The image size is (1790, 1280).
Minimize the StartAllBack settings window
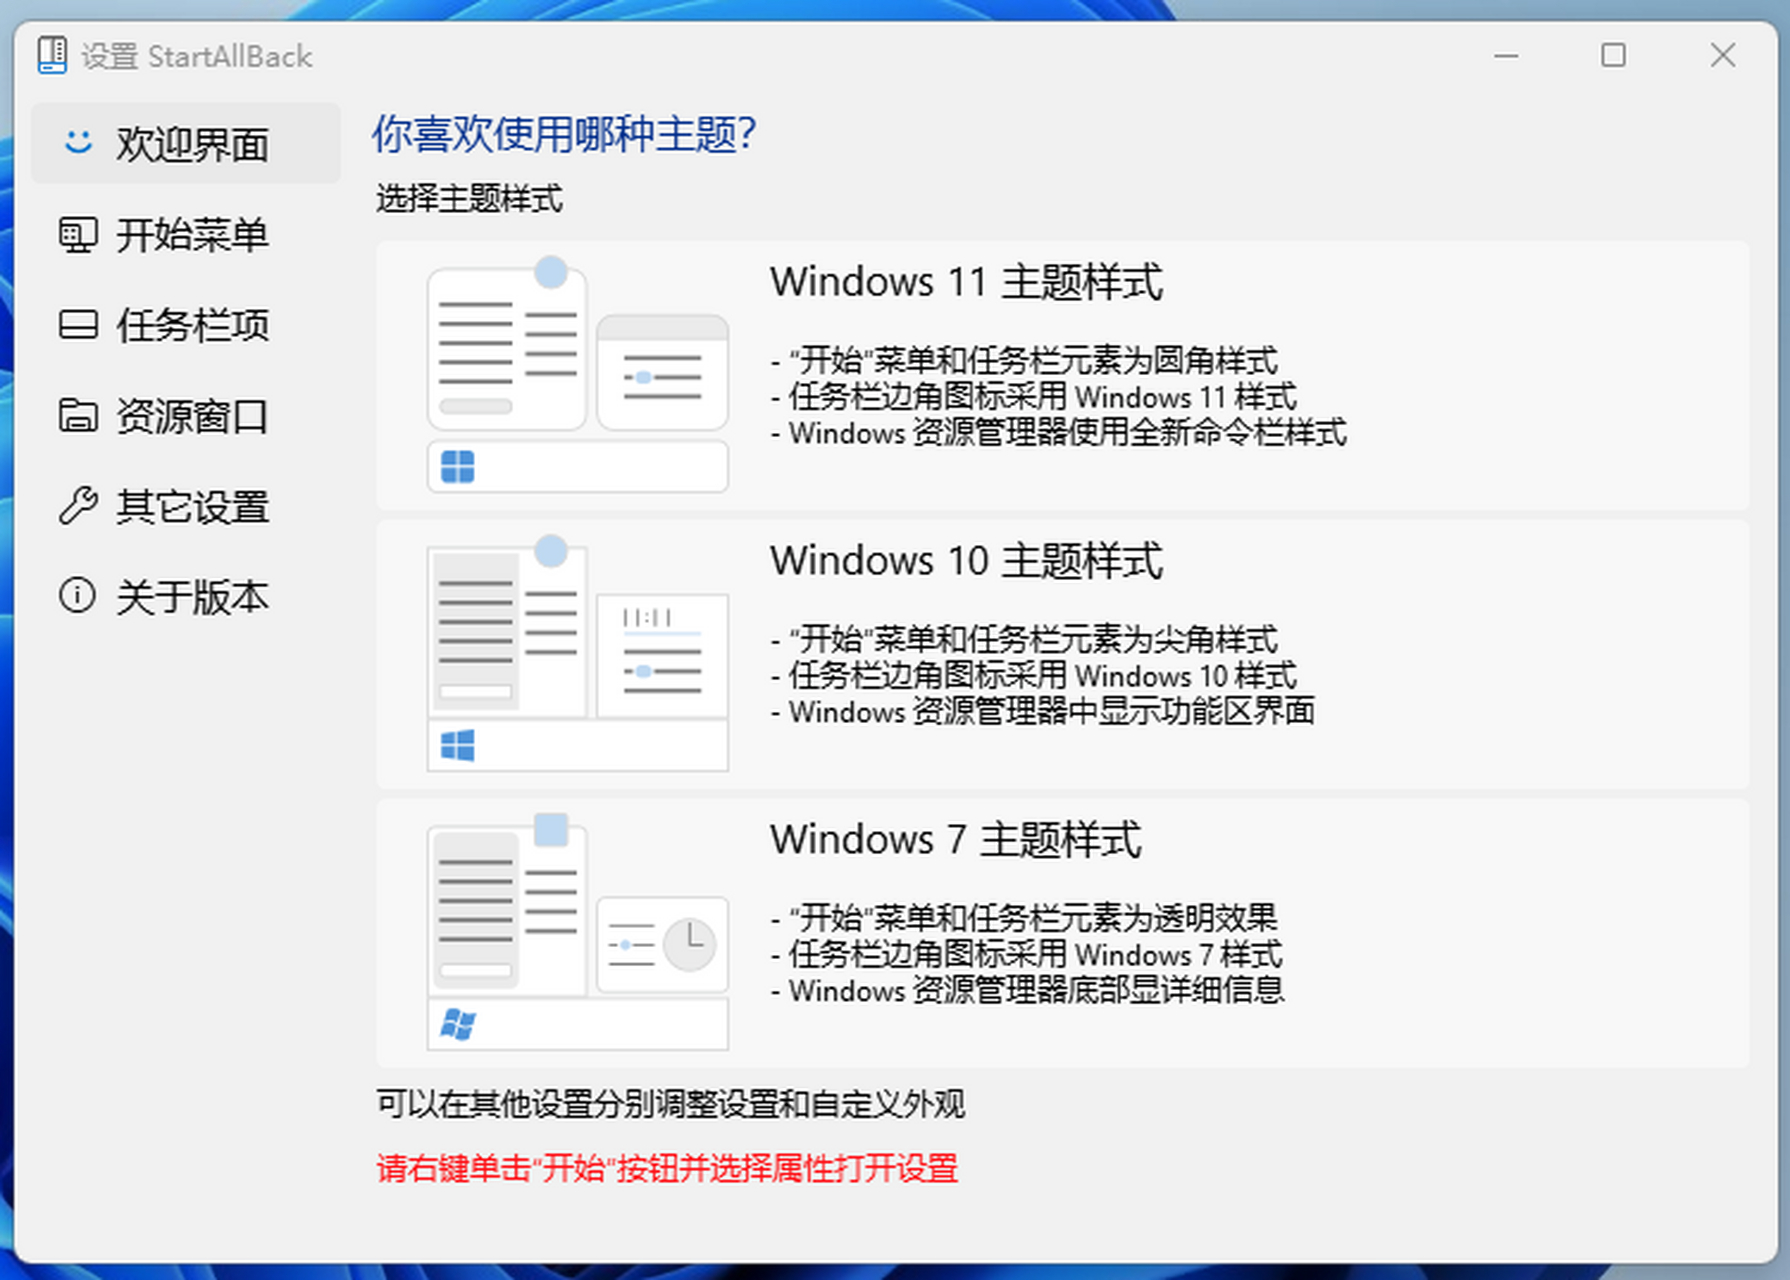(1507, 55)
